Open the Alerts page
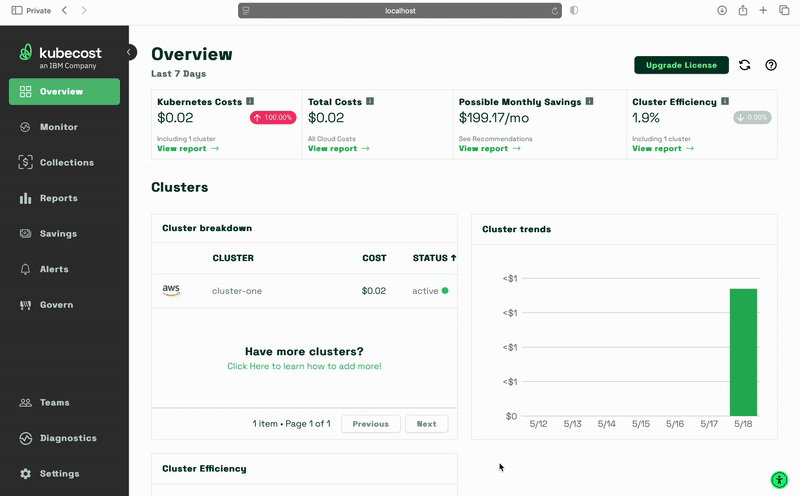This screenshot has height=496, width=800. (64, 269)
